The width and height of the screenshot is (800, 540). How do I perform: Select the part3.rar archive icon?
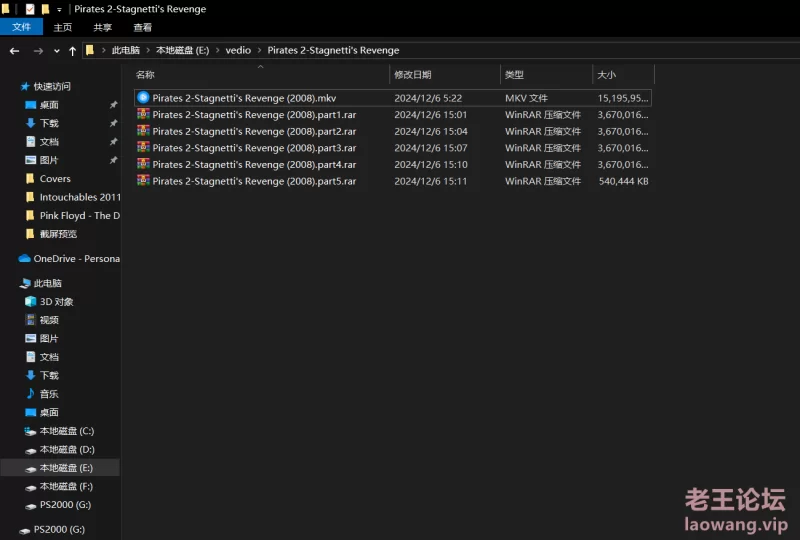point(143,148)
